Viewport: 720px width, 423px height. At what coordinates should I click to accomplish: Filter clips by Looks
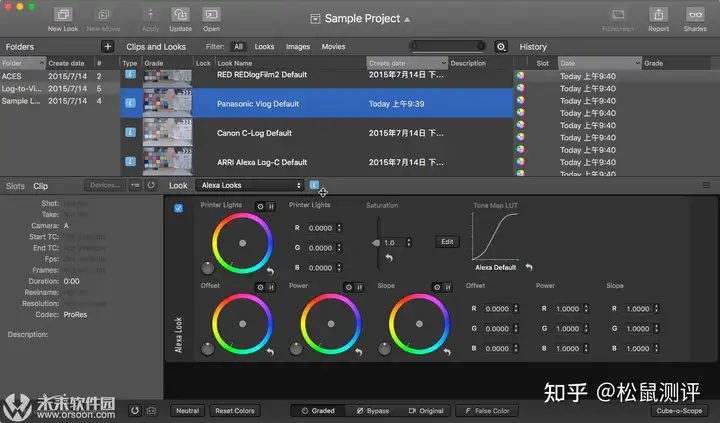pos(264,46)
